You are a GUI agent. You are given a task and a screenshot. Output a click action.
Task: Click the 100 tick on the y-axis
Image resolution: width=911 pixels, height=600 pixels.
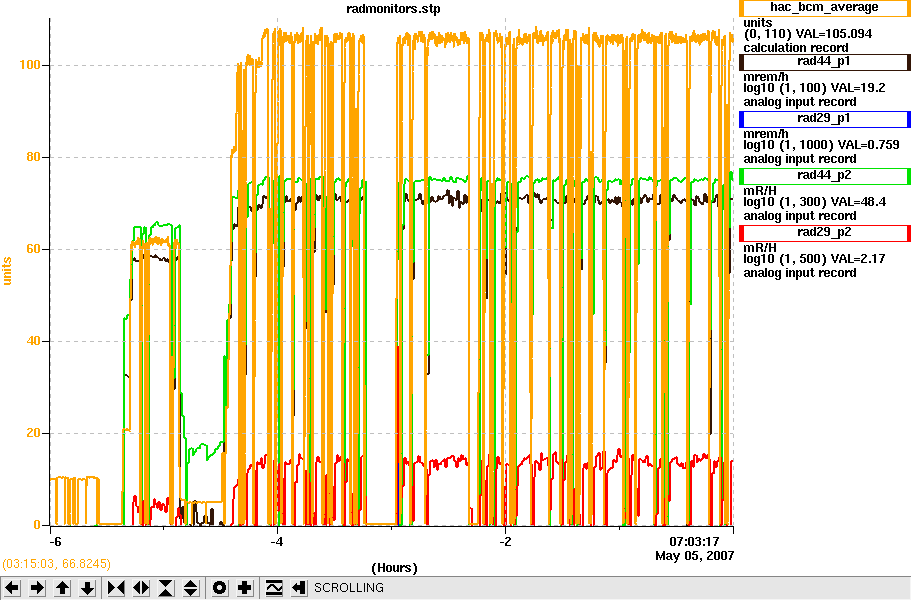click(30, 65)
